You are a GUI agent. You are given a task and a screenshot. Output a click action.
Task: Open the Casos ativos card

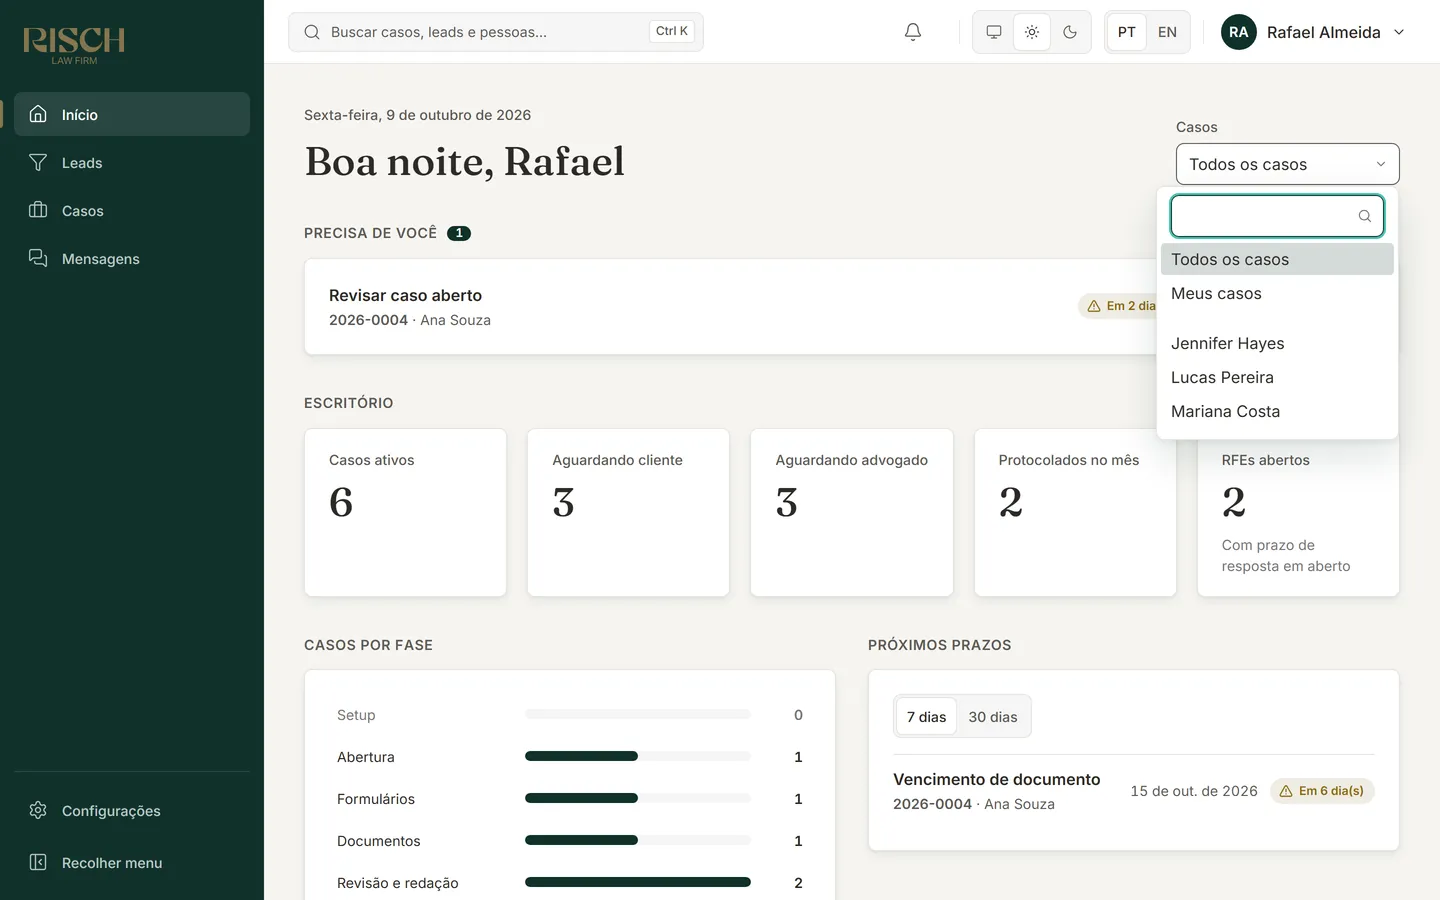pyautogui.click(x=405, y=513)
